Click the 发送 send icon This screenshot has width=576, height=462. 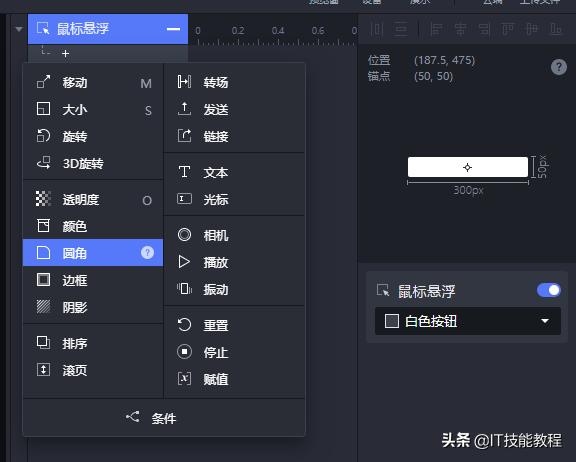(x=184, y=109)
